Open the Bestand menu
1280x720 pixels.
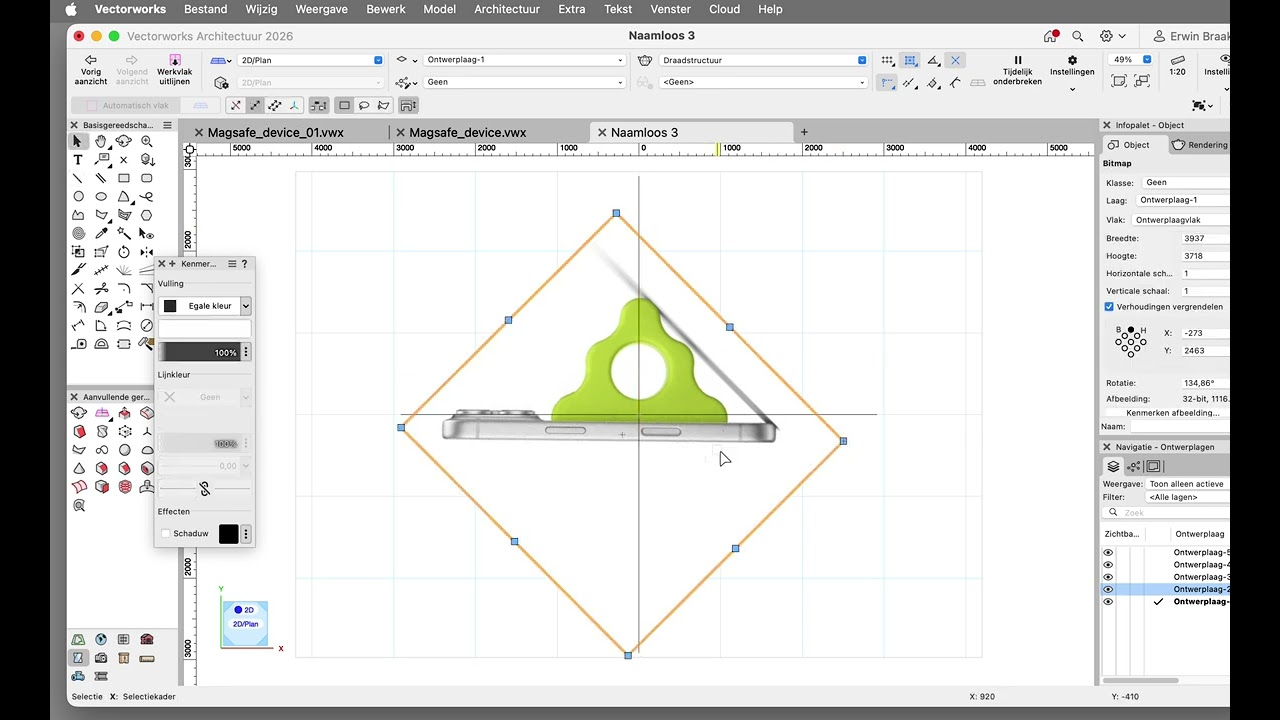tap(206, 9)
